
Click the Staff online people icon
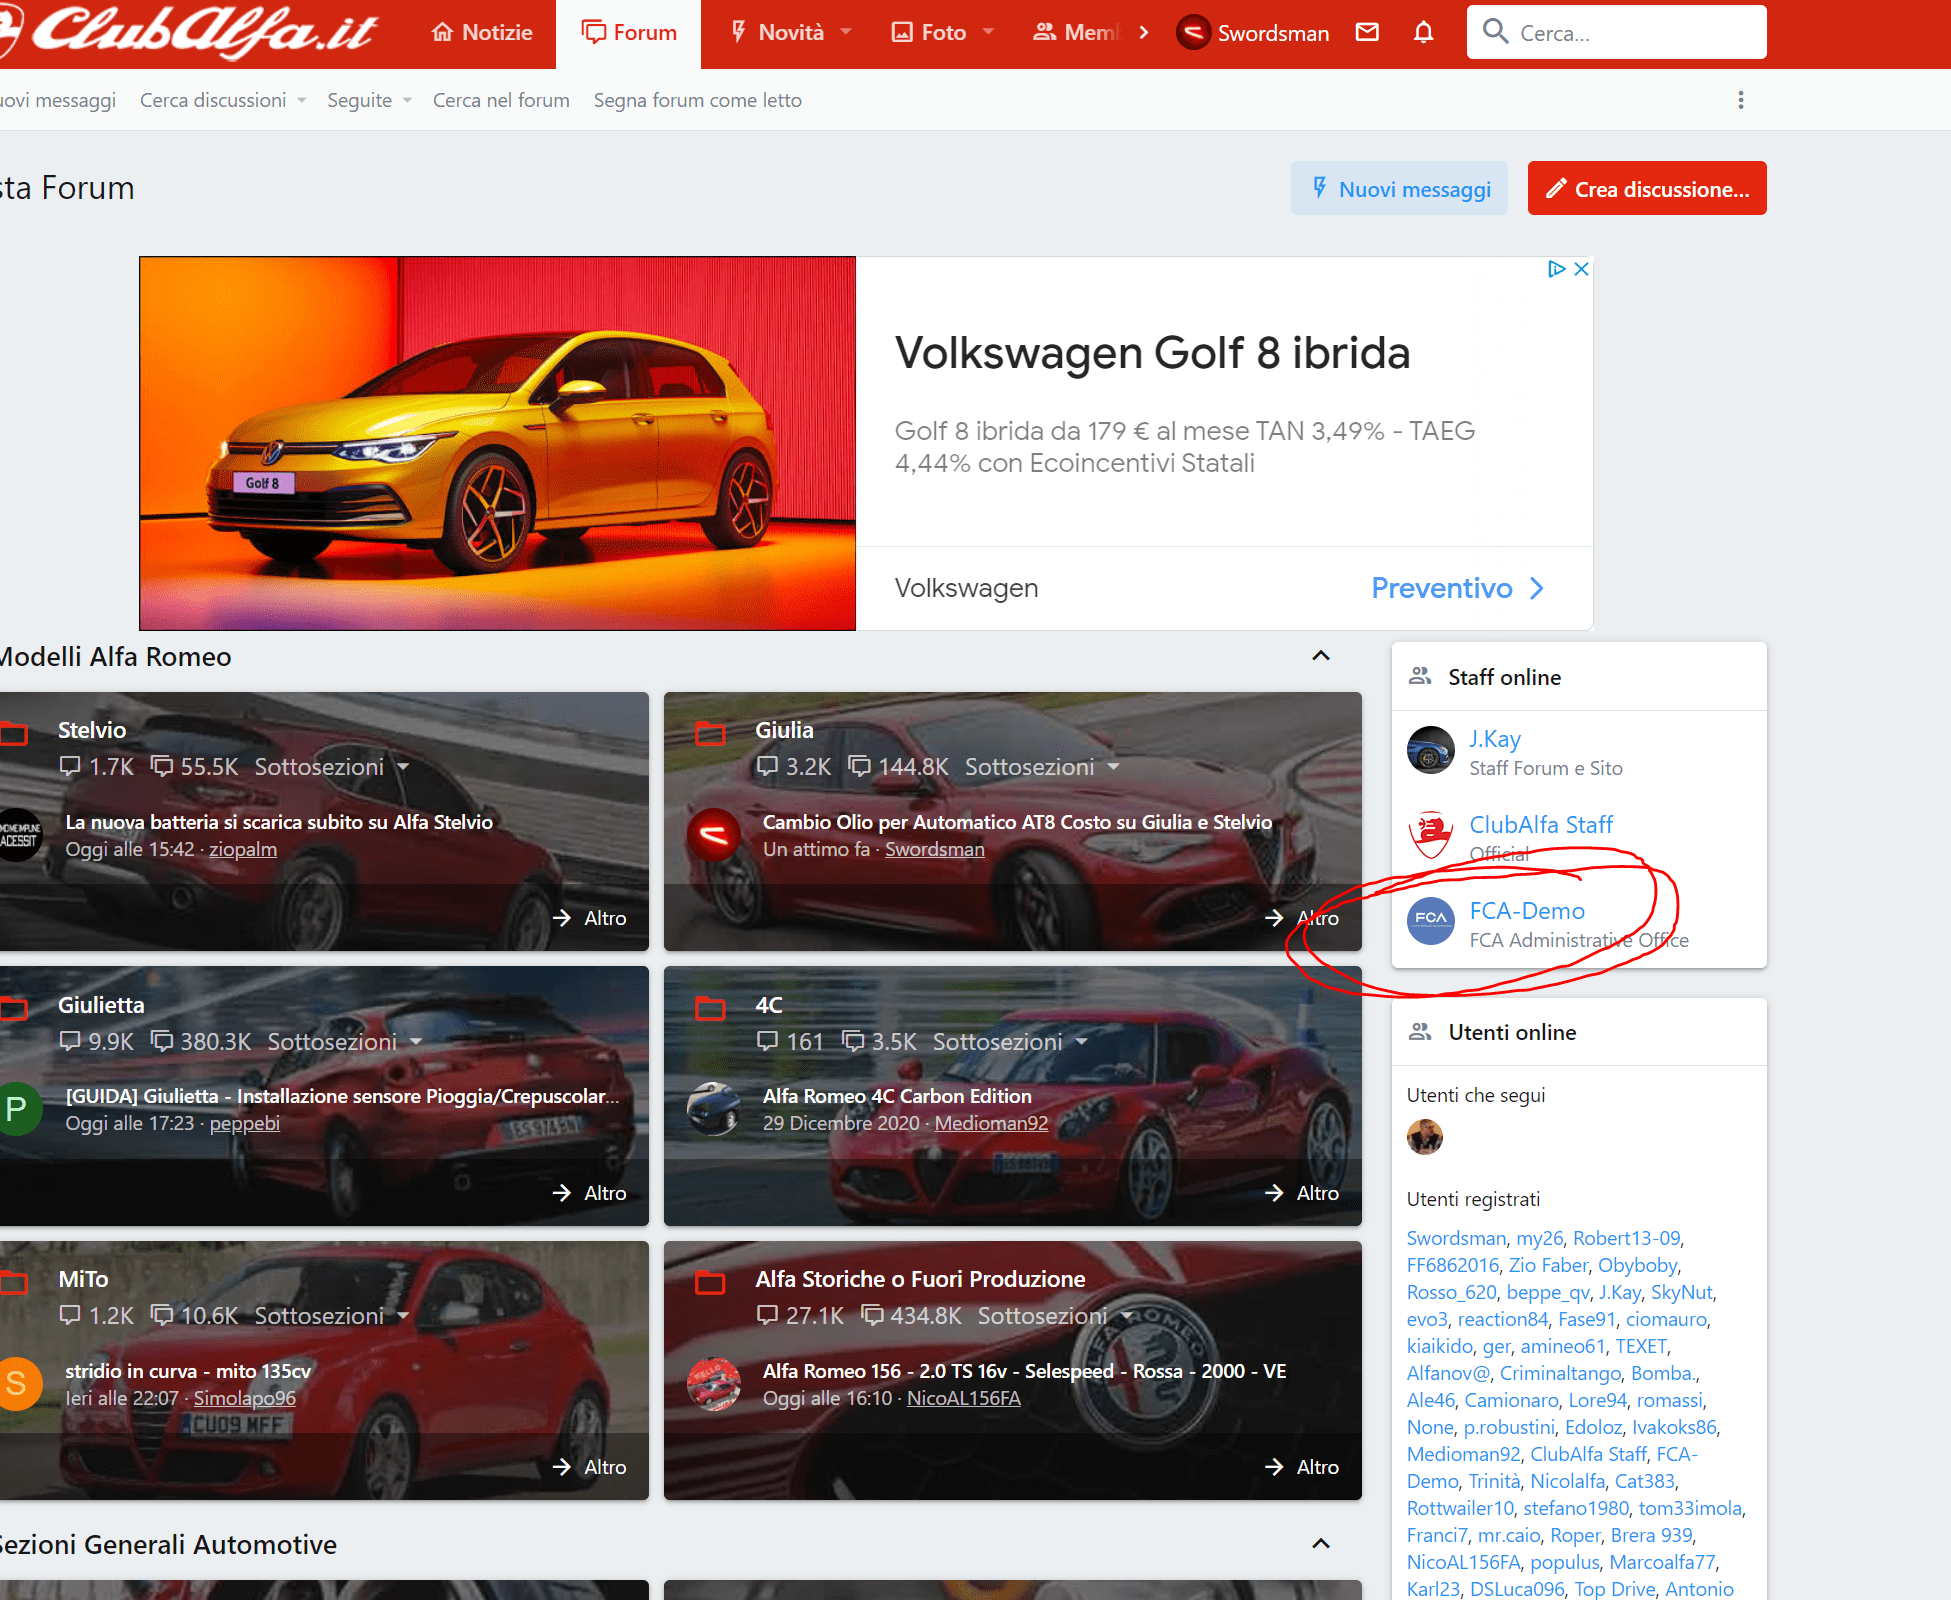1420,677
